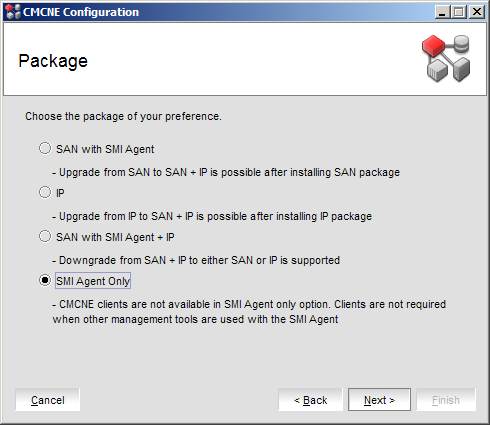Screen dimensions: 490x425
Task: Click the CMCNE app icon in title bar
Action: click(x=13, y=12)
